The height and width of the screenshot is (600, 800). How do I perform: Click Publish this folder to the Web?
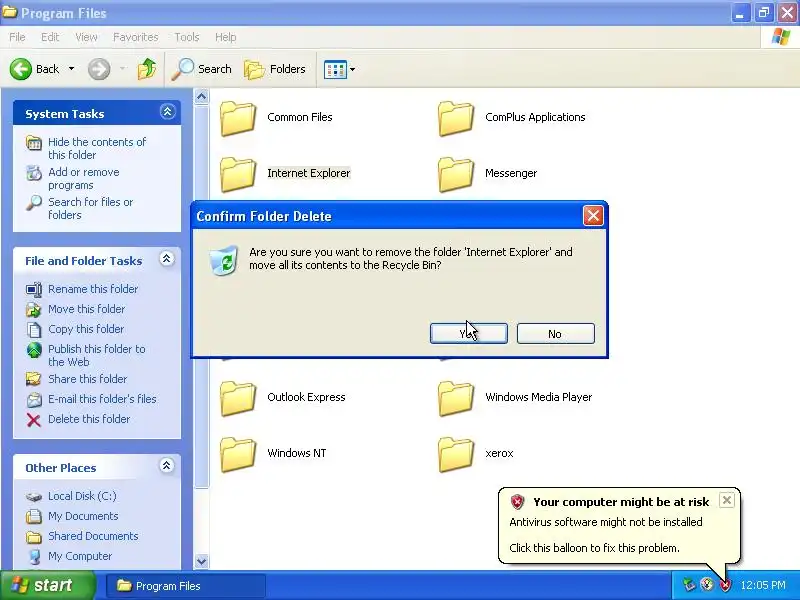pyautogui.click(x=96, y=355)
